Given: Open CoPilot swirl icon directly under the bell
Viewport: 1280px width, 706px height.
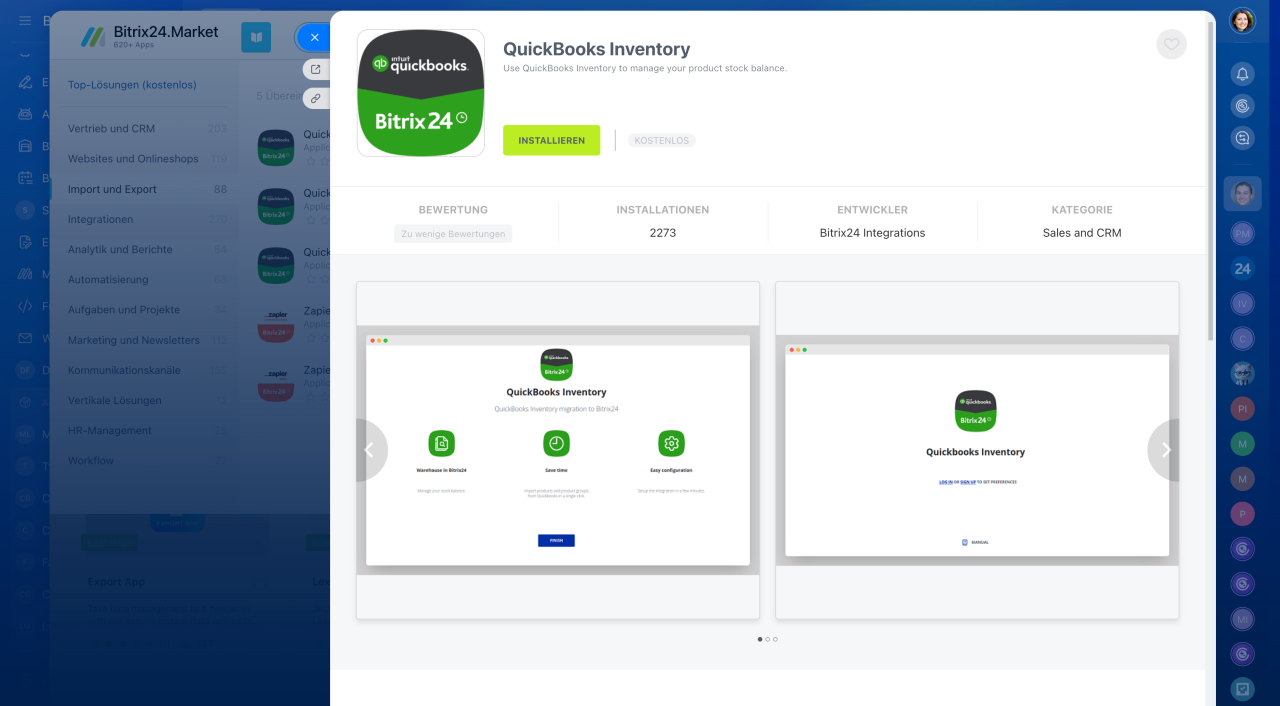Looking at the screenshot, I should [1242, 106].
